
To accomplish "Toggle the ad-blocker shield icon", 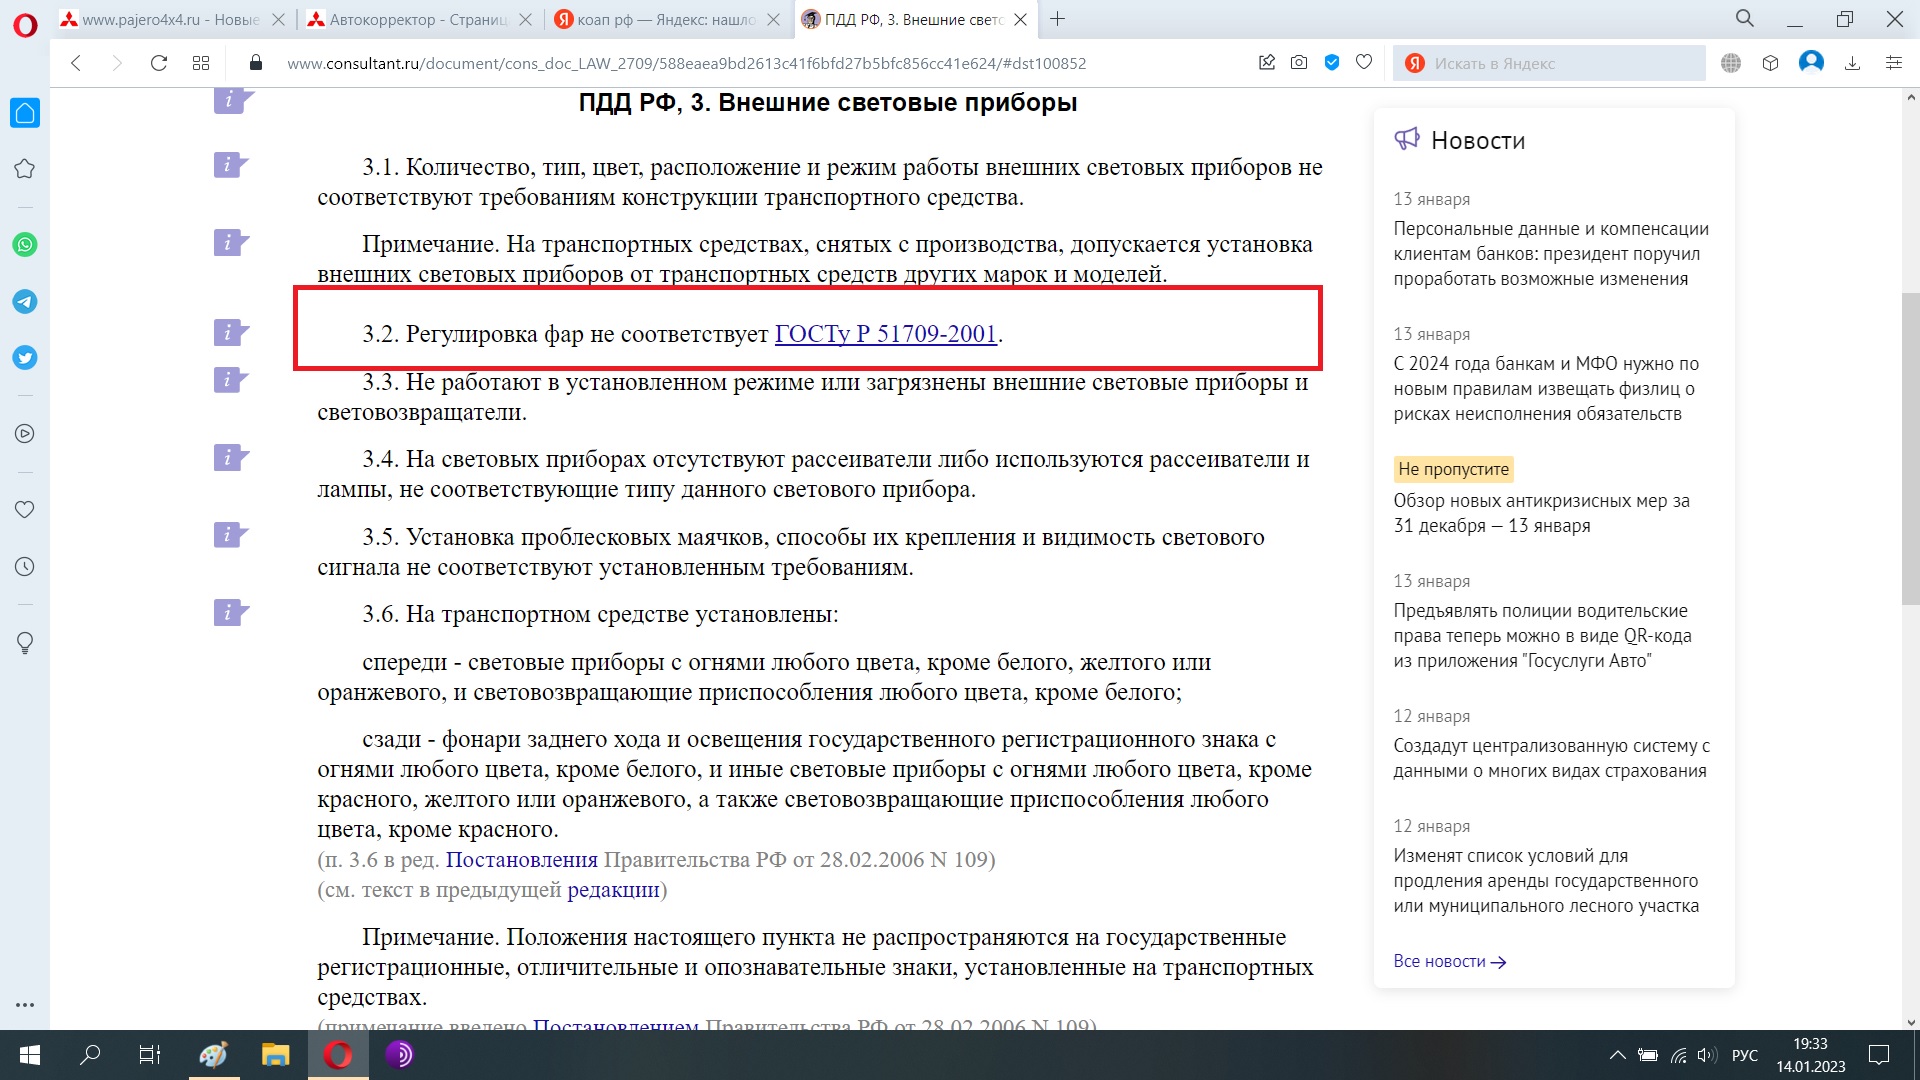I will [x=1332, y=63].
